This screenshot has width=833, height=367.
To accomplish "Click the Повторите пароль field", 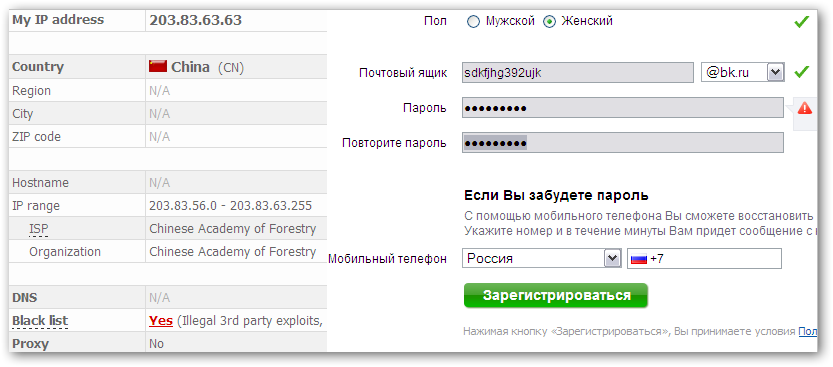I will coord(623,143).
